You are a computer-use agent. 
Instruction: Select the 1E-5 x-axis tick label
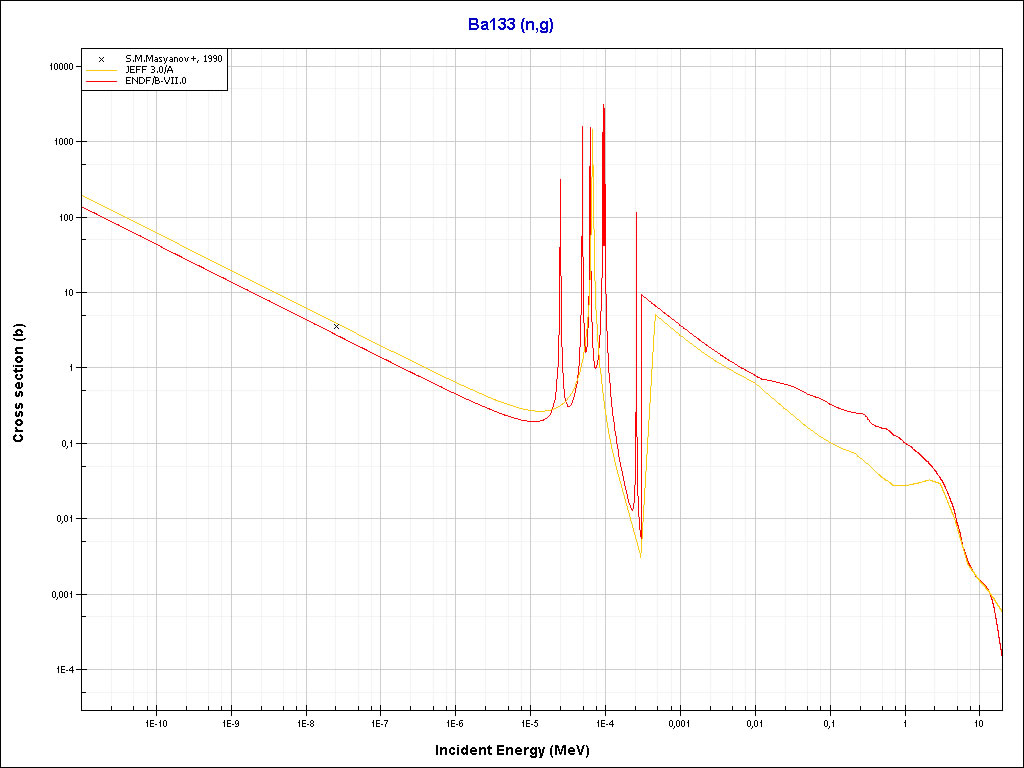tap(530, 722)
